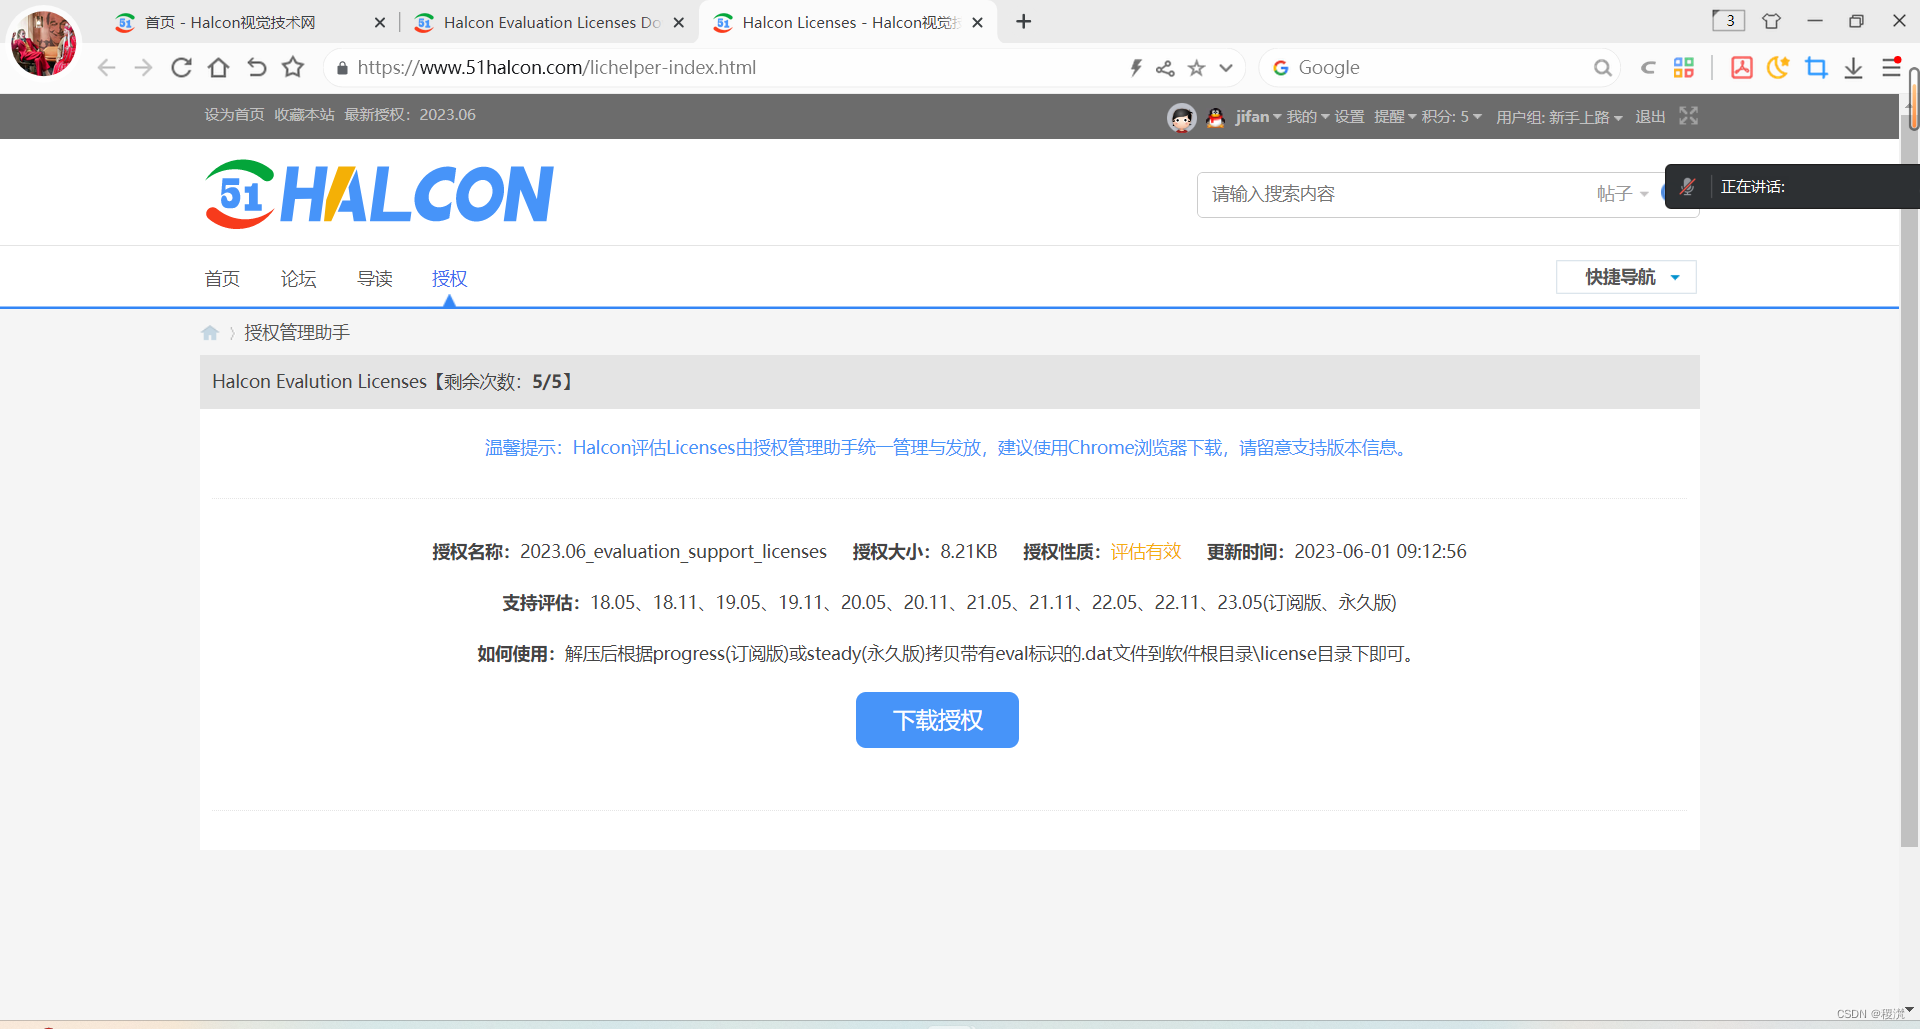Open 设置 link in top bar

[x=1349, y=117]
